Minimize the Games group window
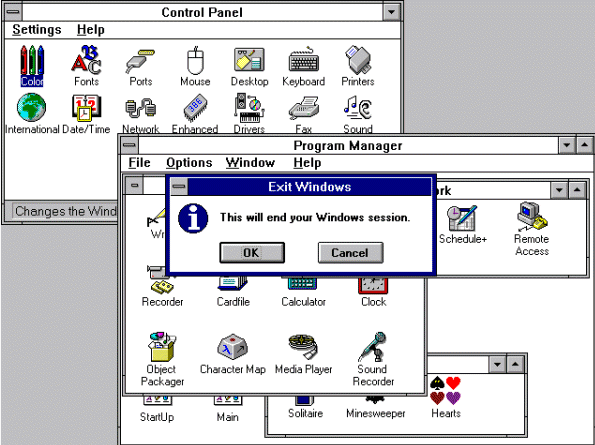595x445 pixels. (497, 365)
